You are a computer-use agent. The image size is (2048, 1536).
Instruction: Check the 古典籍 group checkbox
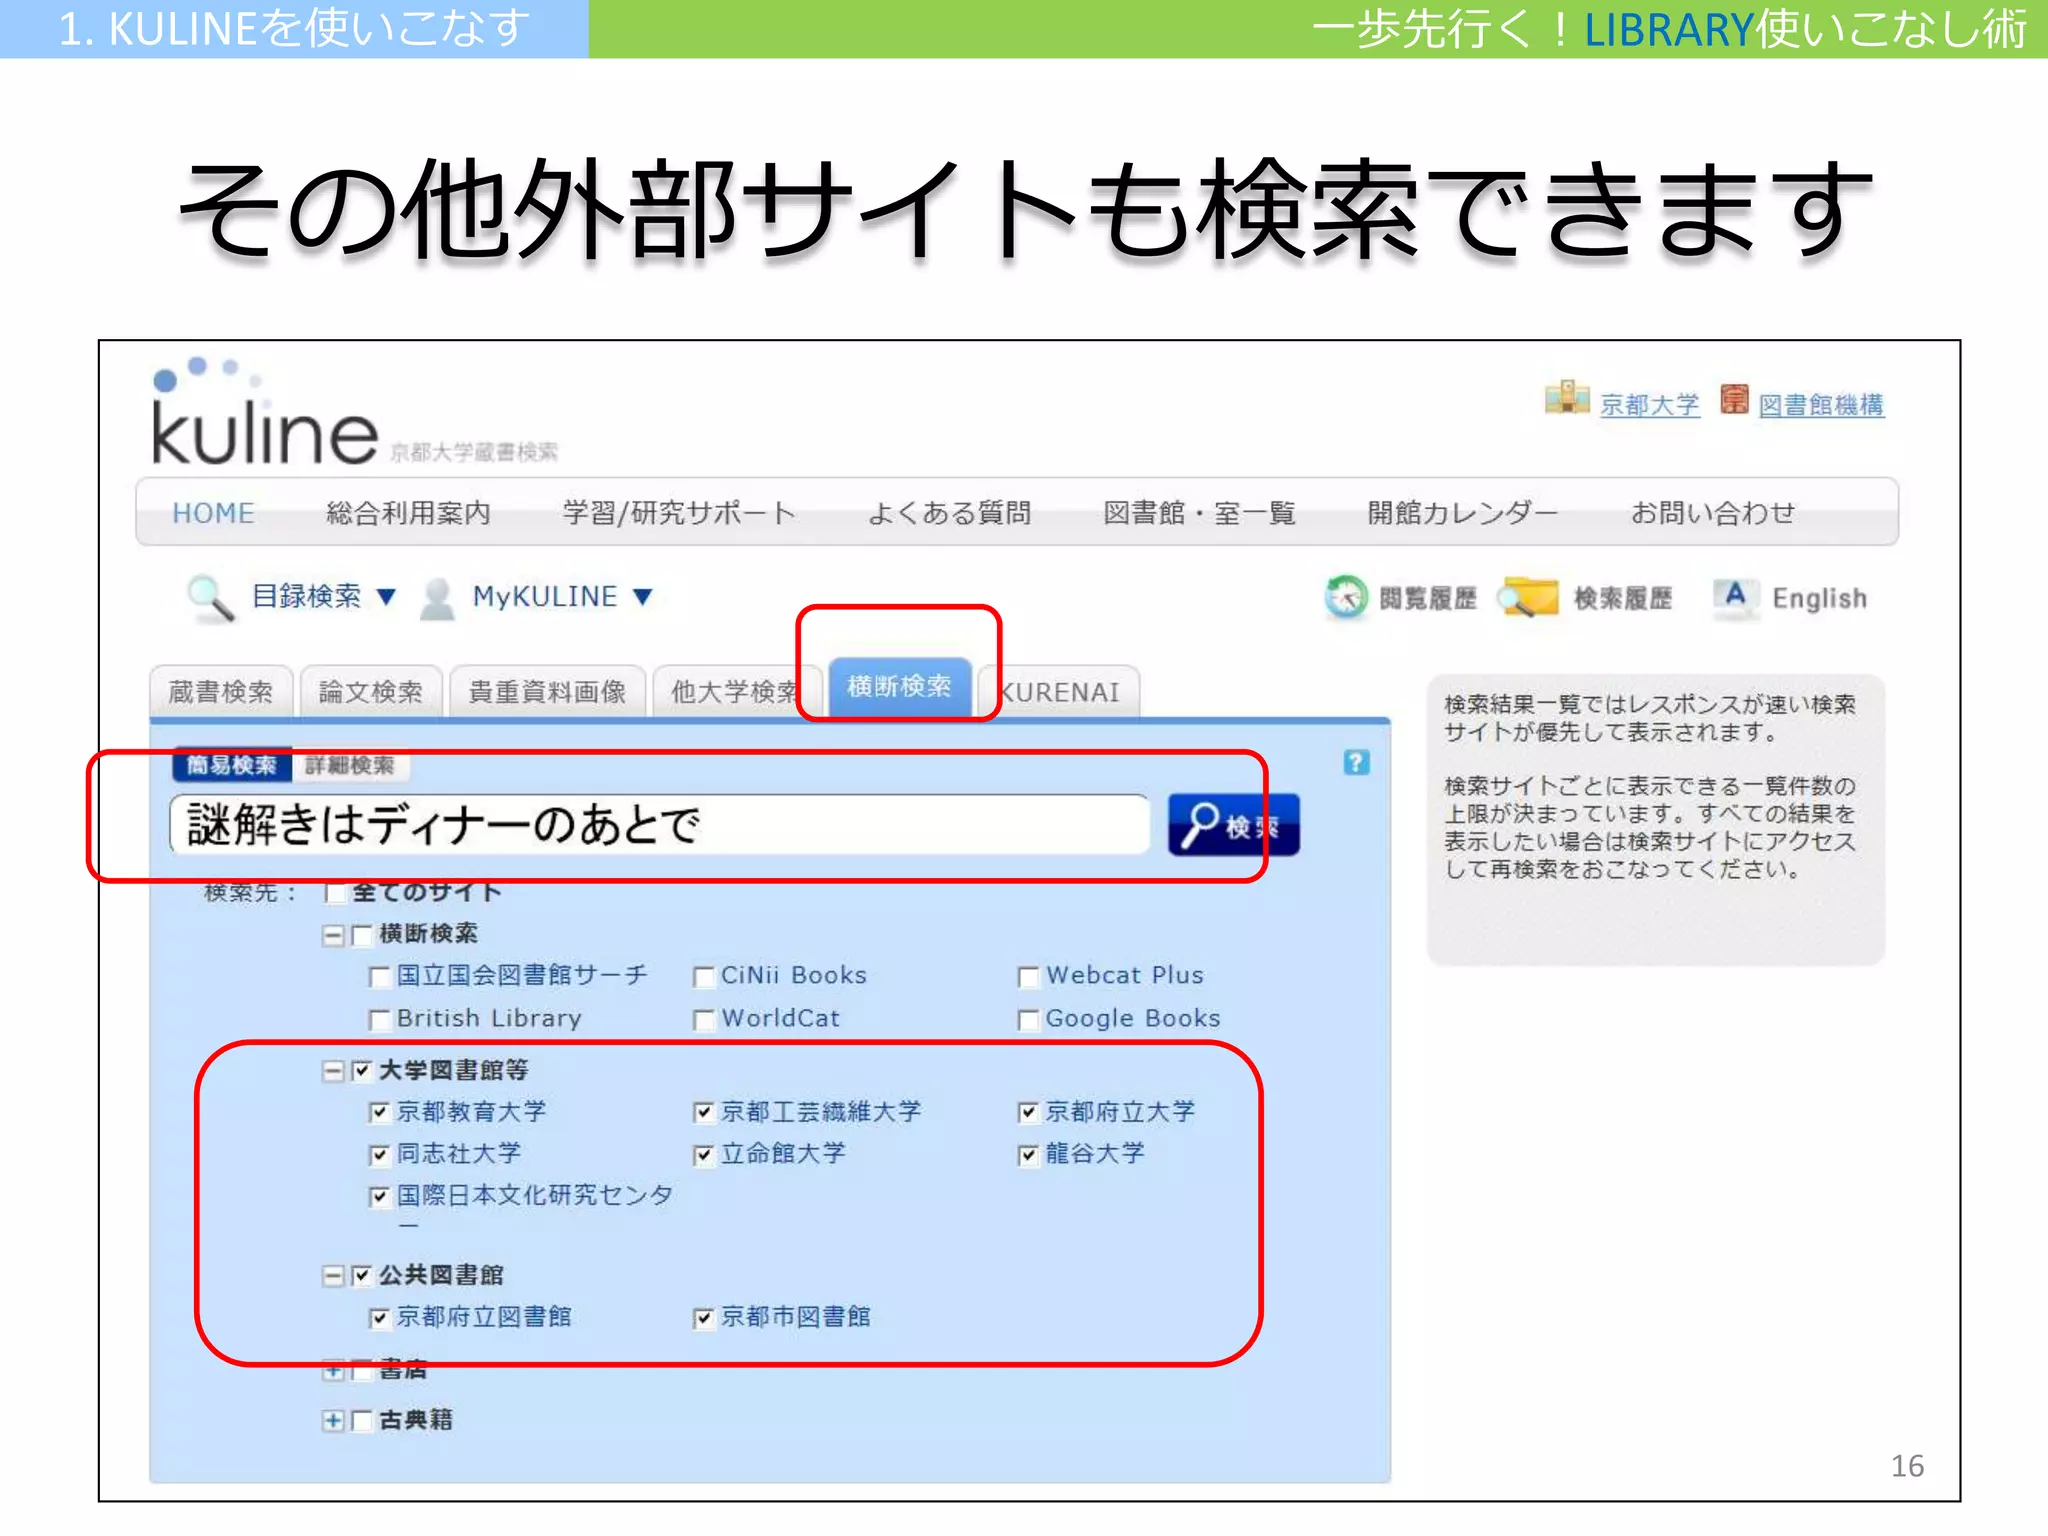pos(362,1420)
